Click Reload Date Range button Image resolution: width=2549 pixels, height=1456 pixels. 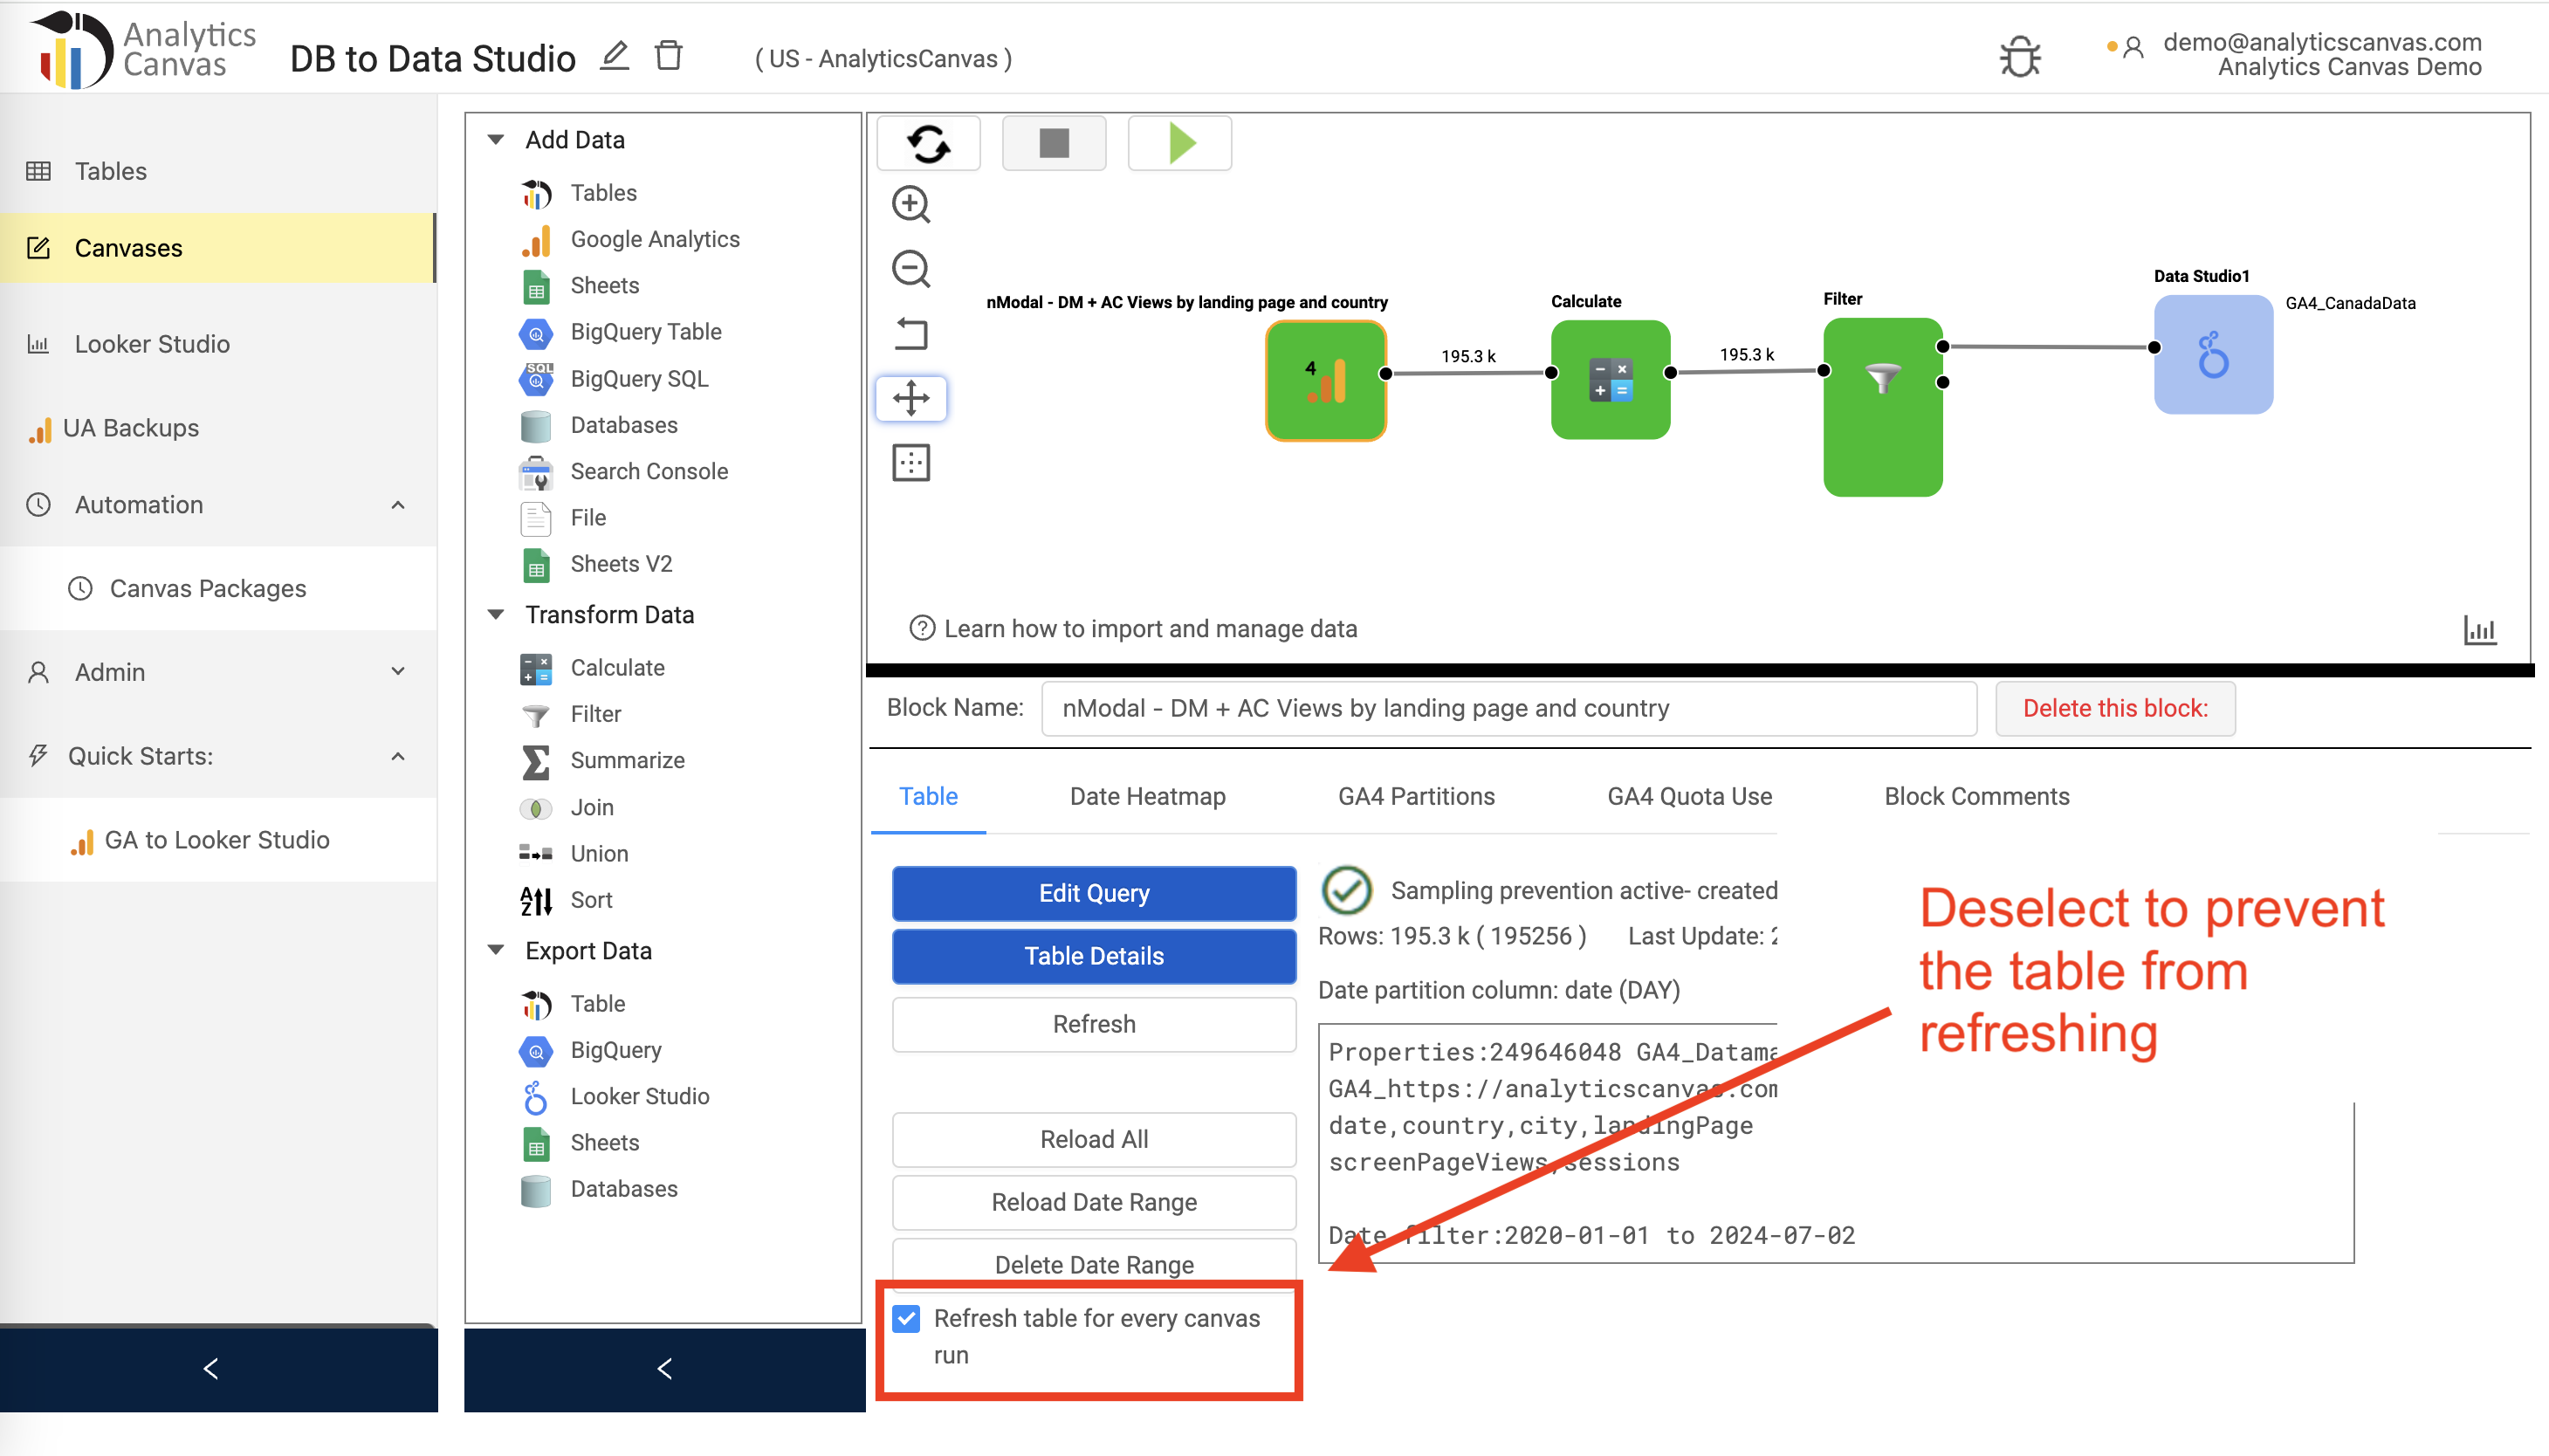[1094, 1202]
